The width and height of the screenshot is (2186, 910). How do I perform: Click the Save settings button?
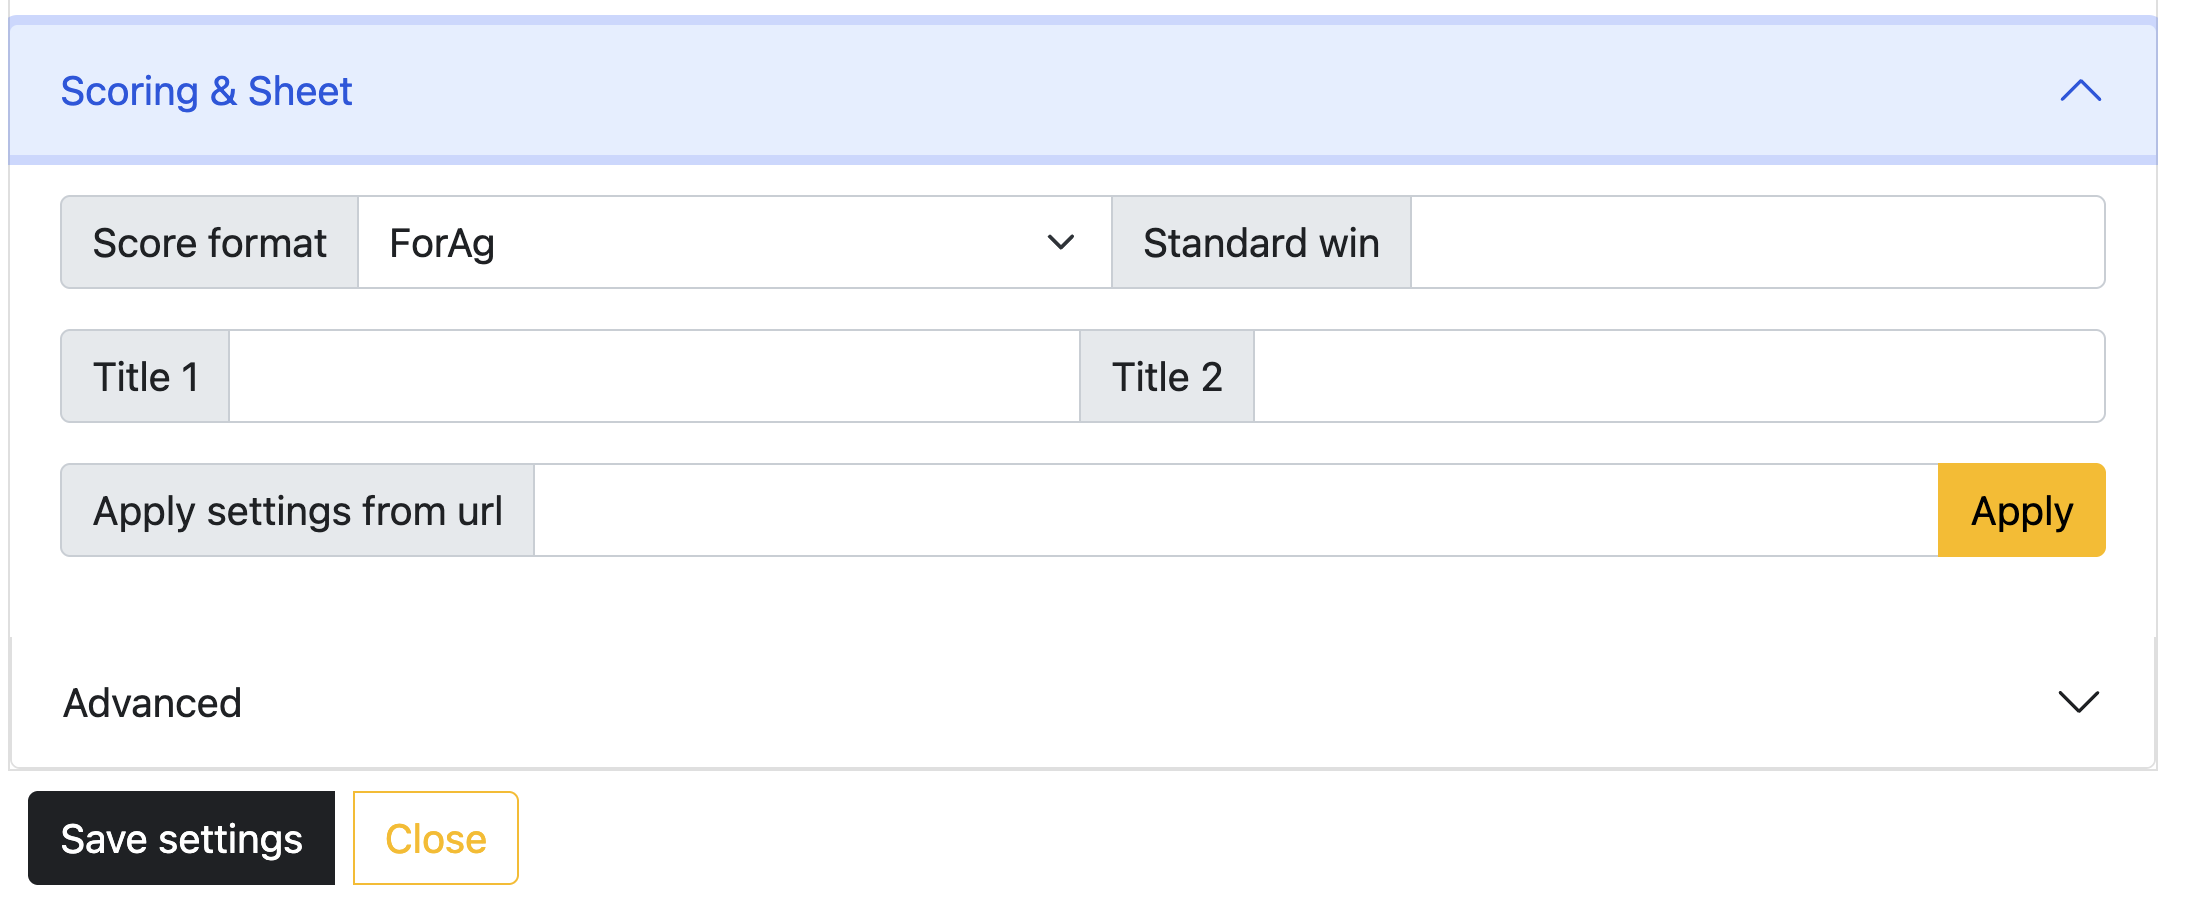[181, 838]
